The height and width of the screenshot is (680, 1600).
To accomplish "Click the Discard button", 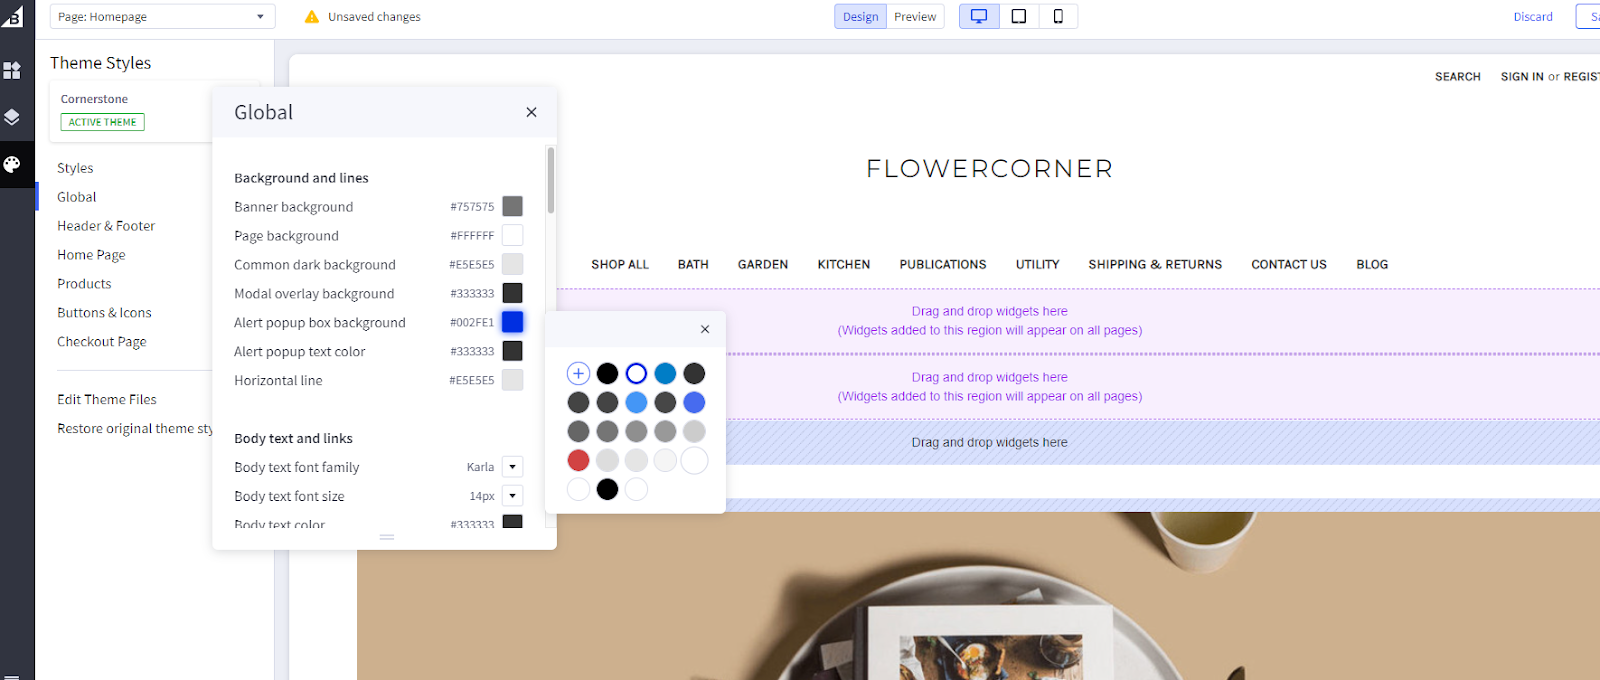I will coord(1533,16).
